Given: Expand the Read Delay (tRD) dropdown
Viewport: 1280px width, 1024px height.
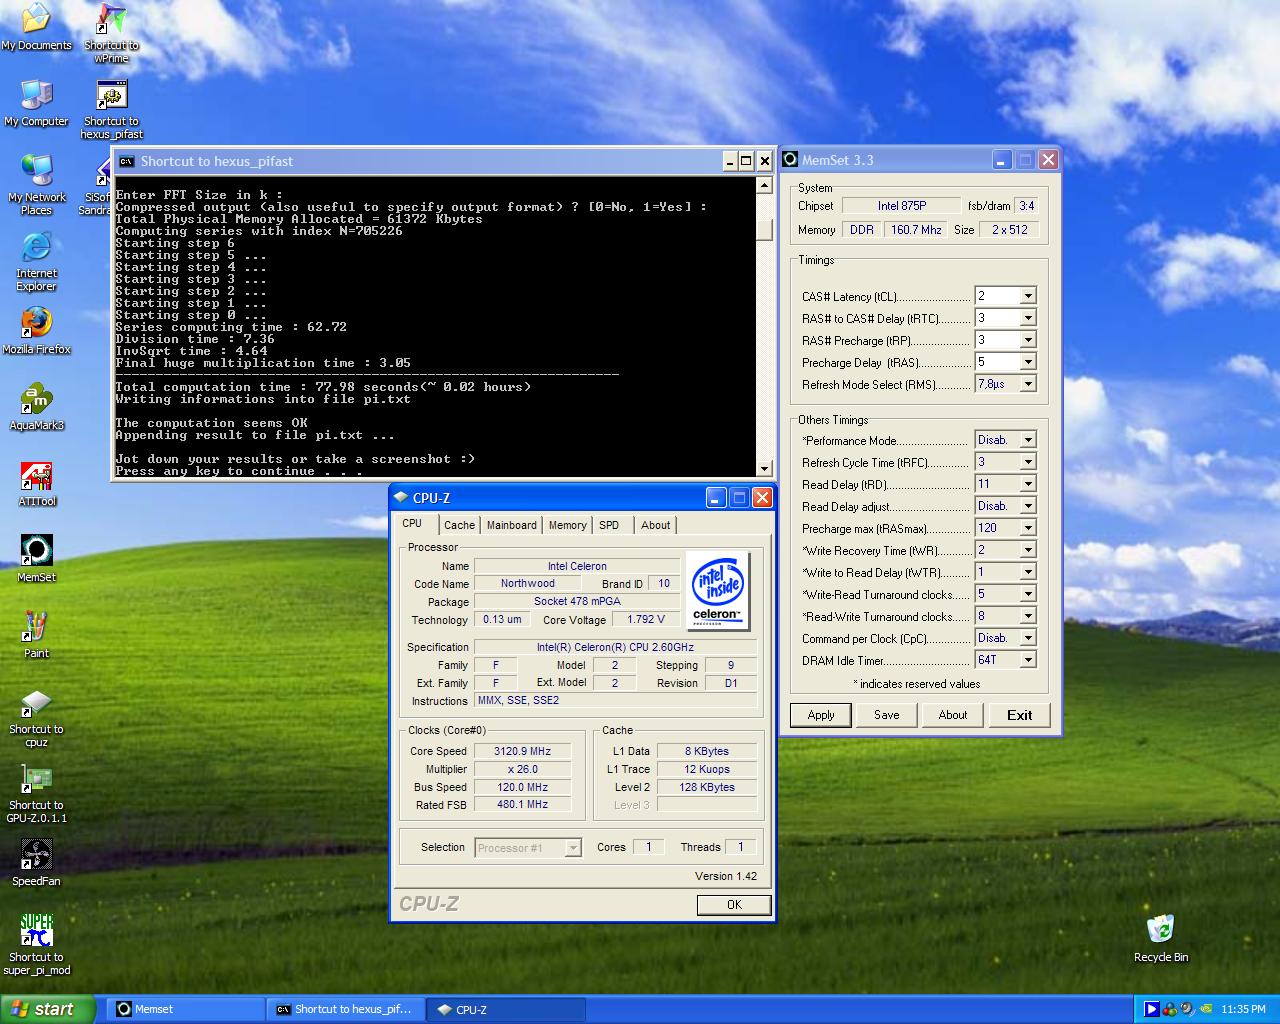Looking at the screenshot, I should pos(1027,484).
